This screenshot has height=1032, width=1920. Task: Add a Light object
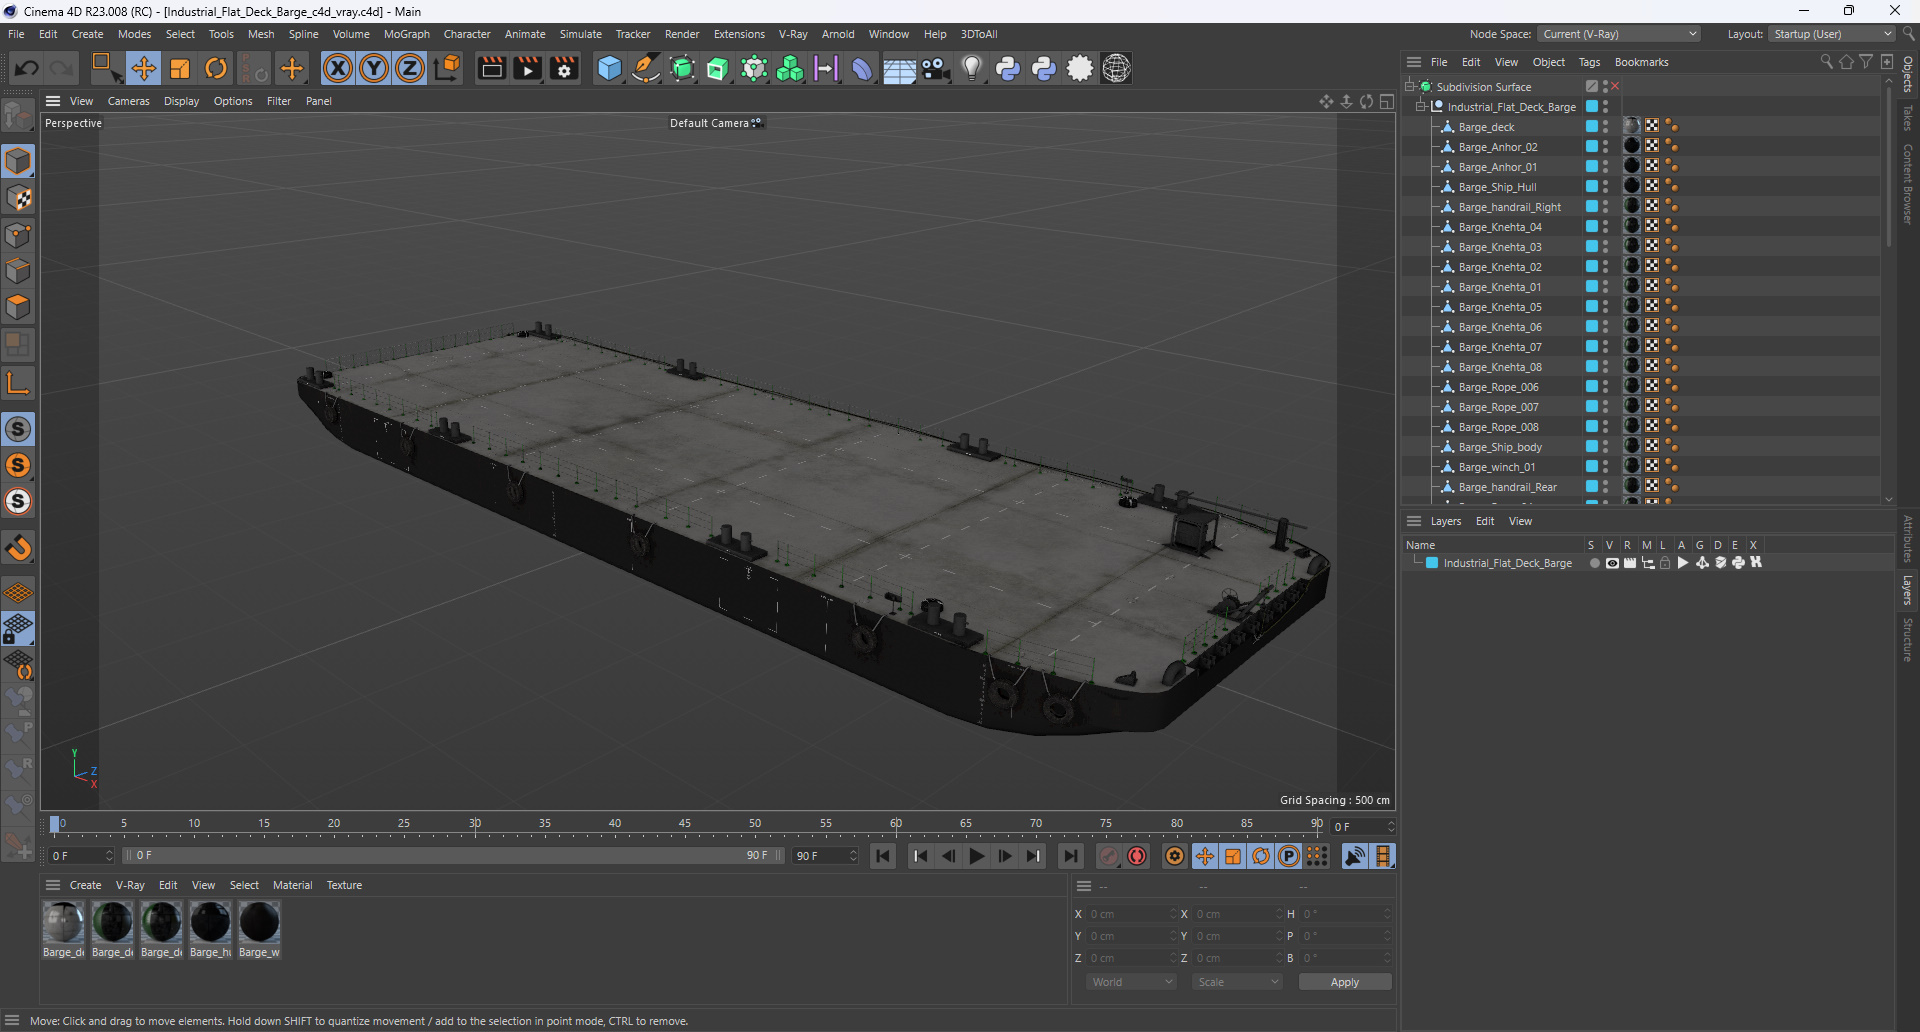[971, 68]
